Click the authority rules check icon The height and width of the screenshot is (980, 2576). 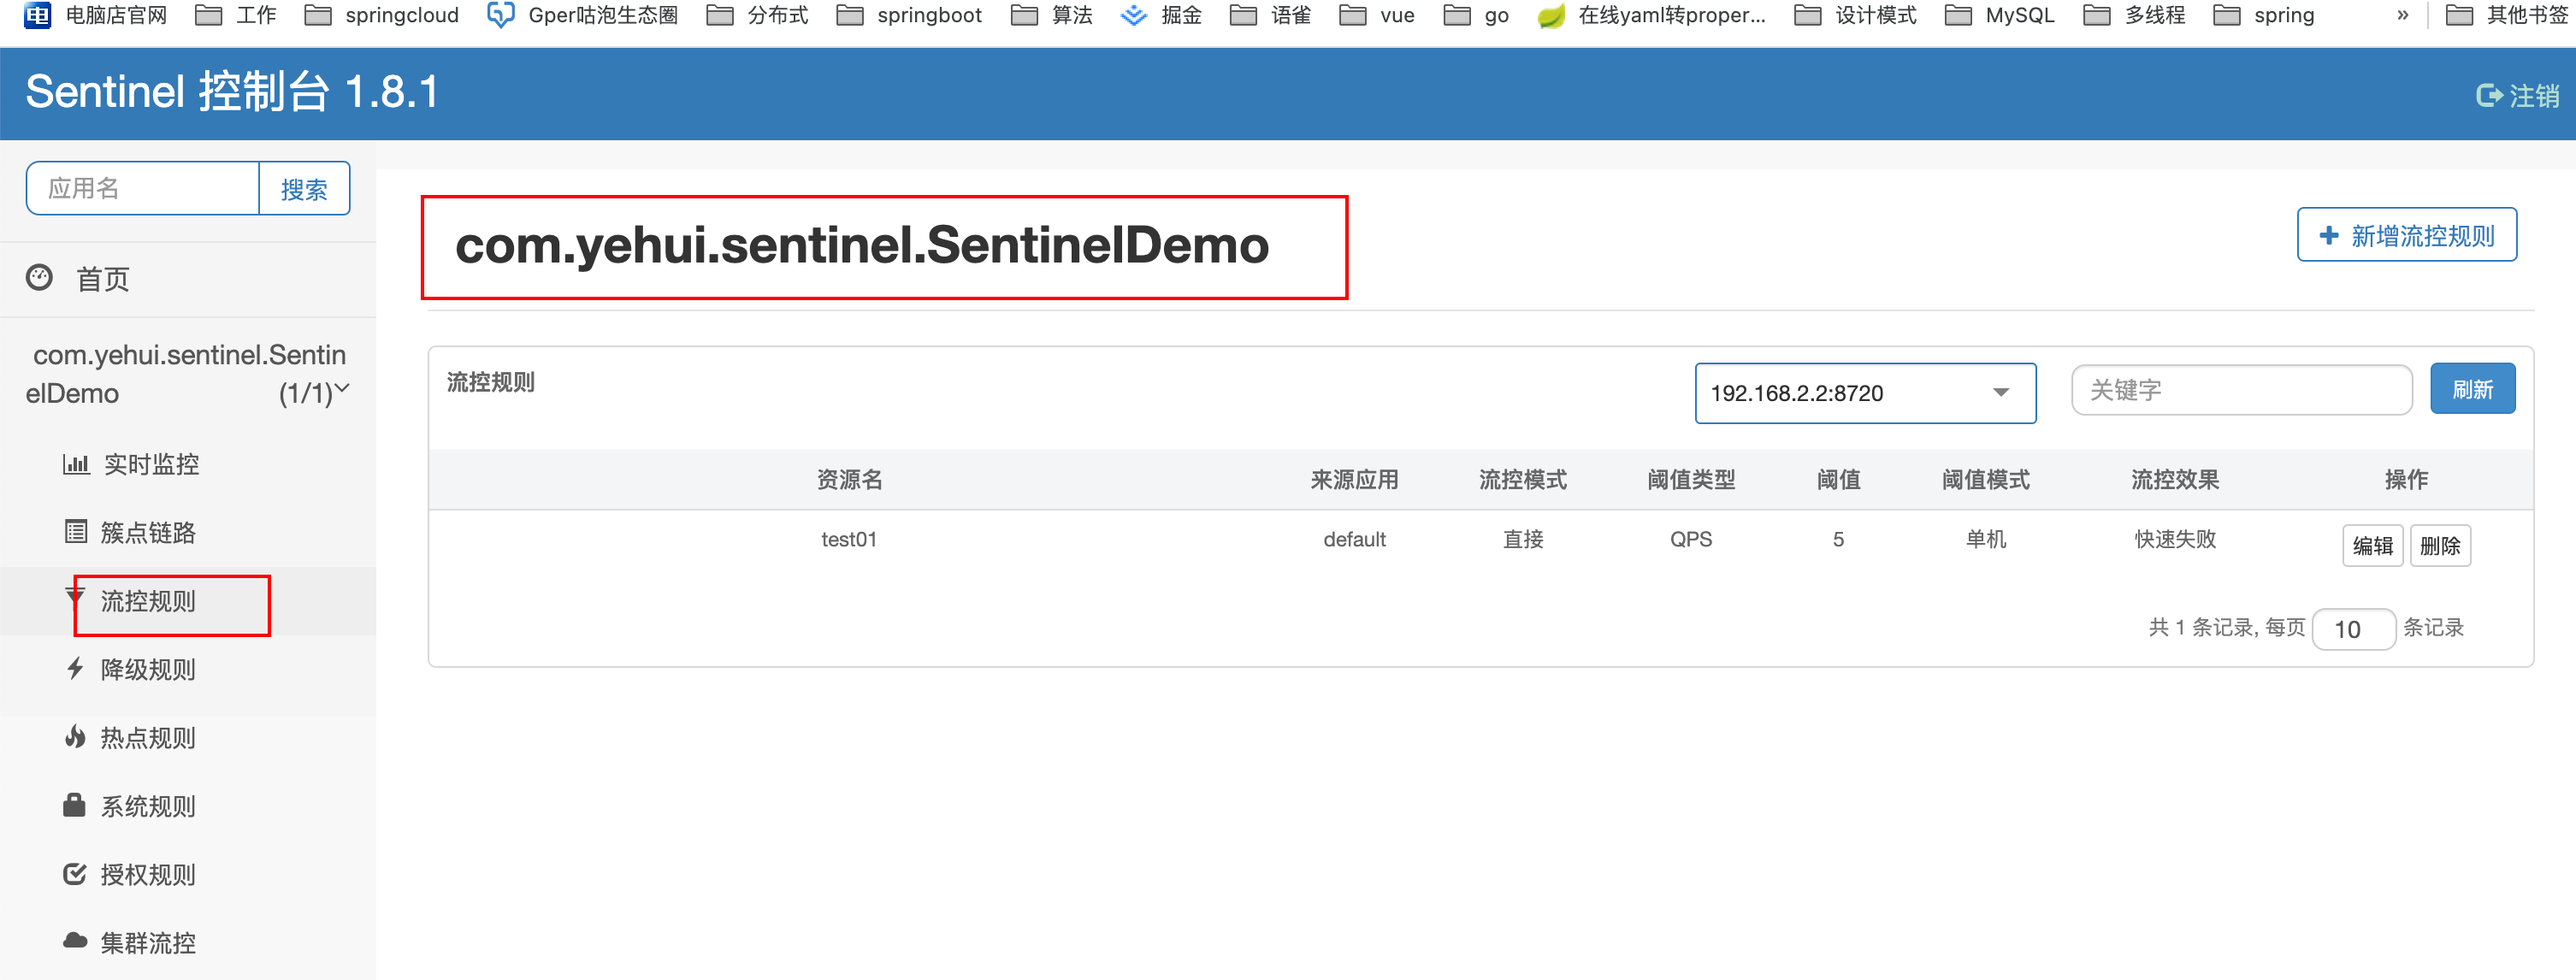(75, 874)
